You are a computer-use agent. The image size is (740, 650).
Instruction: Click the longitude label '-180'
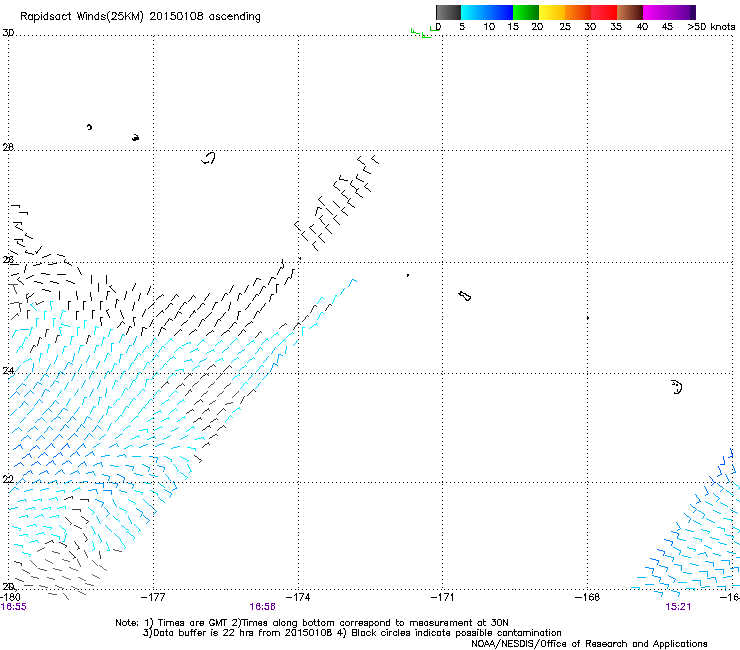coord(10,597)
